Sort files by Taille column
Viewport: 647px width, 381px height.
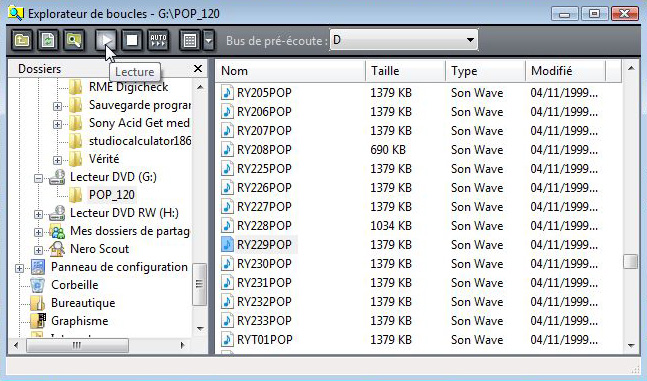coord(406,71)
